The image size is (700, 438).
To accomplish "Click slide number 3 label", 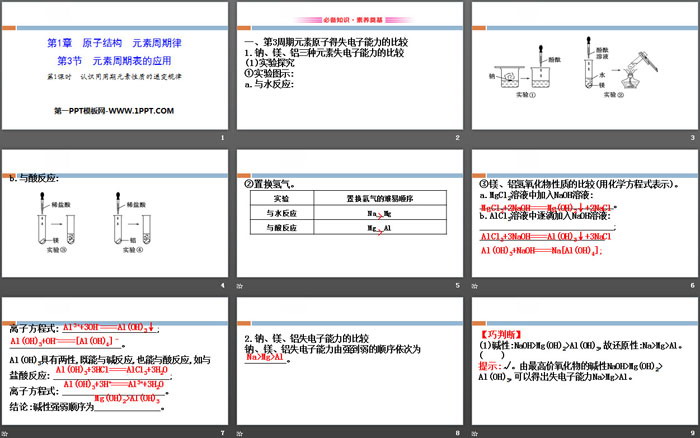I will click(x=692, y=138).
